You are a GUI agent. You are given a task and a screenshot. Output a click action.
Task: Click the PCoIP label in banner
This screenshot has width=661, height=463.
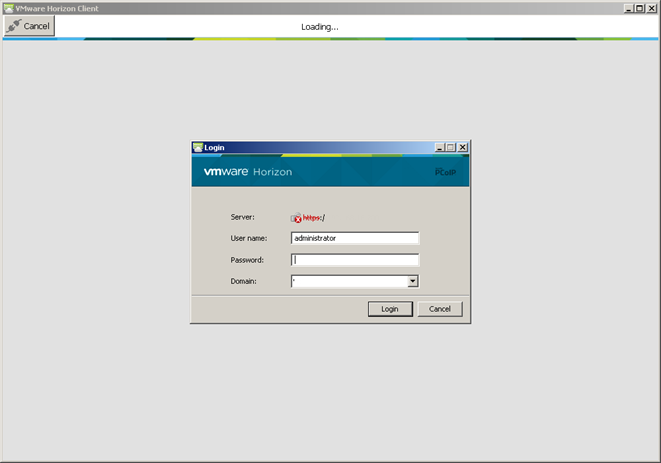pyautogui.click(x=445, y=172)
